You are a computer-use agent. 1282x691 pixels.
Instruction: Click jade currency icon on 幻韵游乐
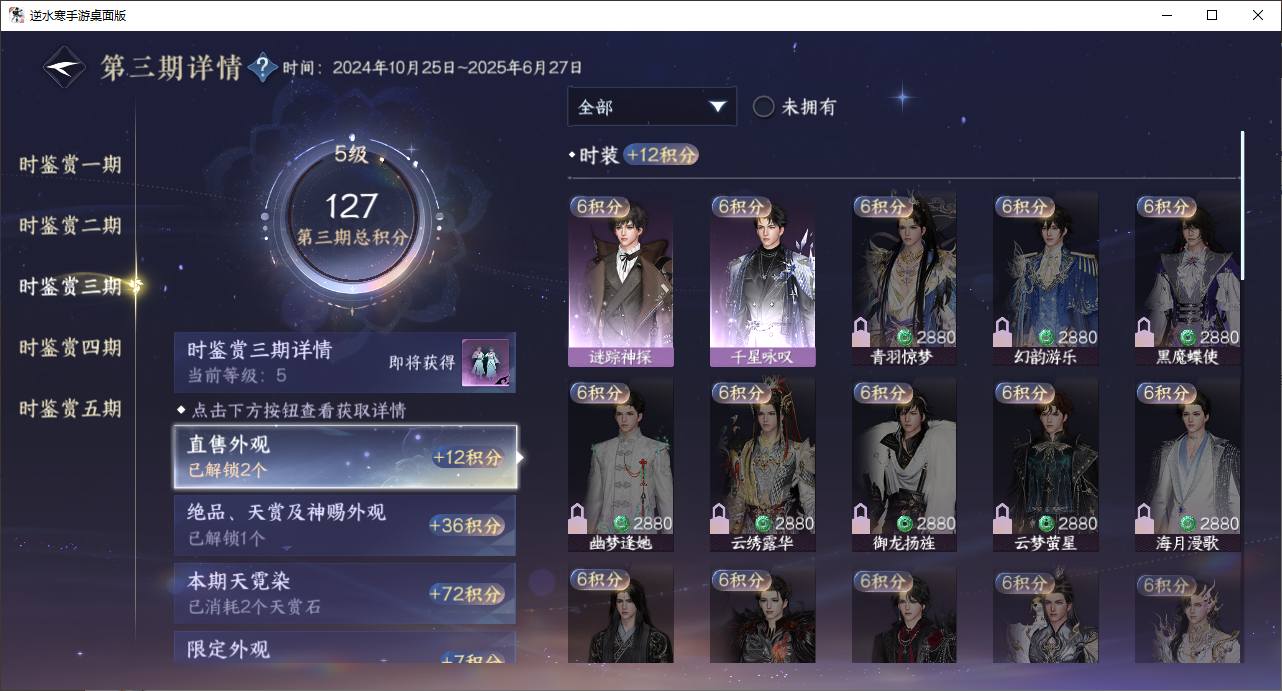(1046, 337)
